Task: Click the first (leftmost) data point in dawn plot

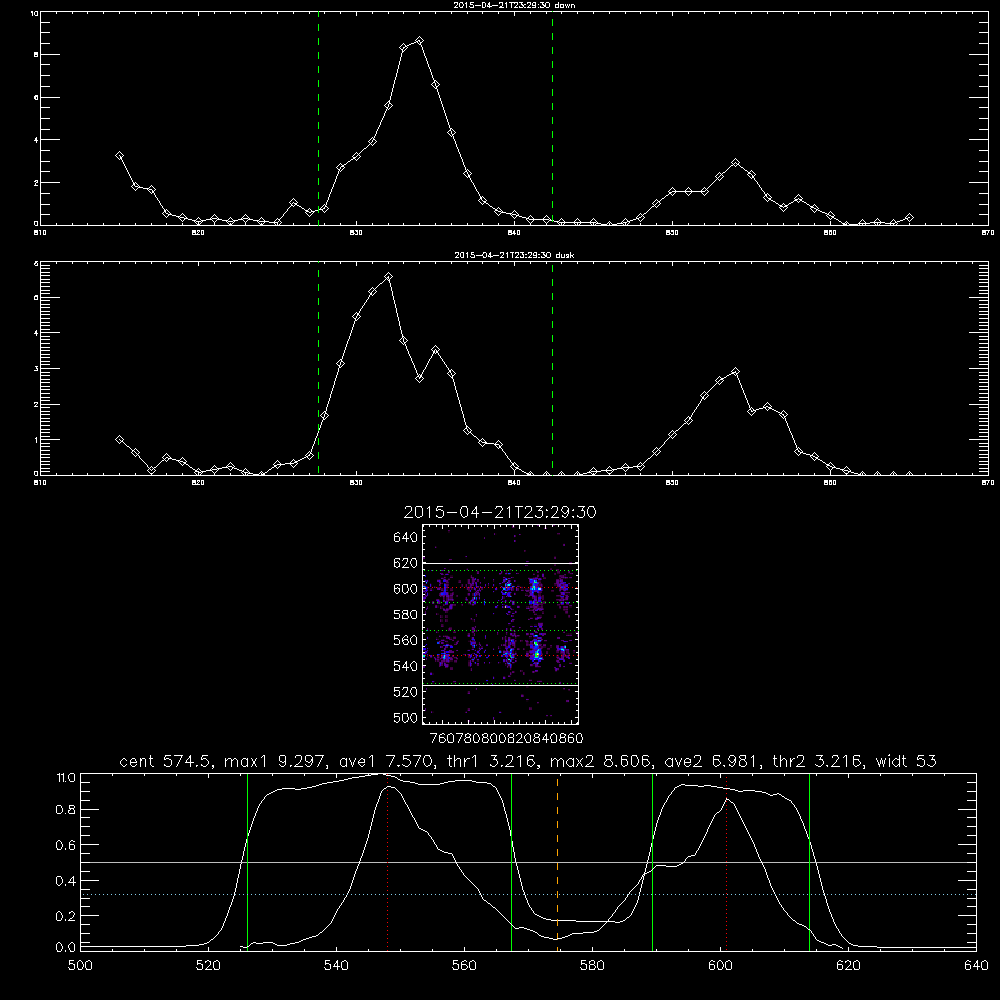Action: point(119,155)
